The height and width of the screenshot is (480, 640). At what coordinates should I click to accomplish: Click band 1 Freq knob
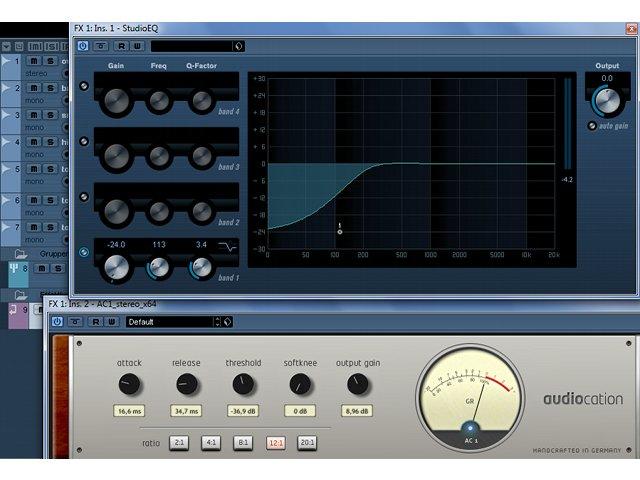pyautogui.click(x=159, y=267)
